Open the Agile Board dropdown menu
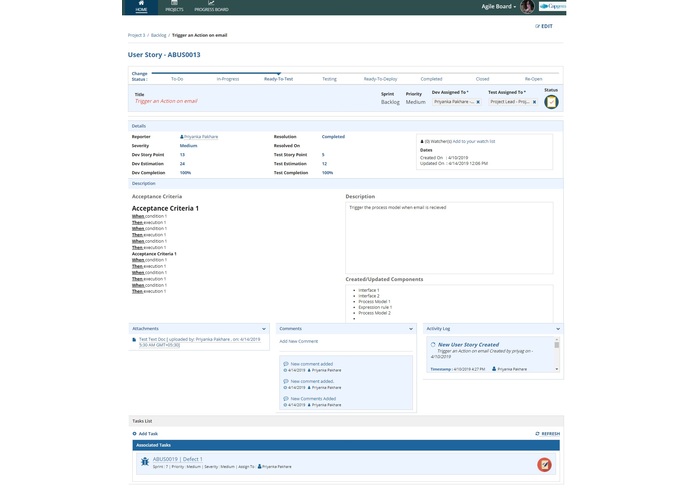 pyautogui.click(x=498, y=7)
